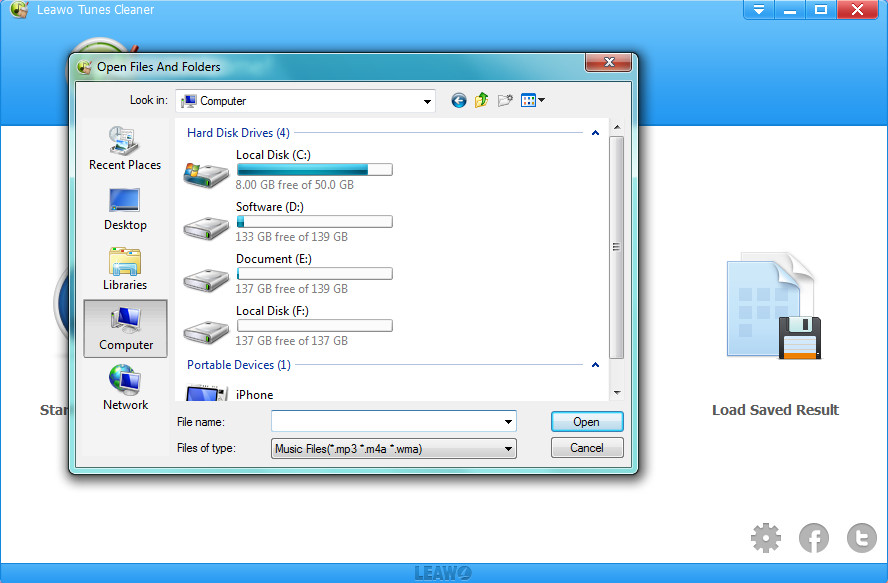Open the View menu icon
This screenshot has height=583, width=888.
531,100
